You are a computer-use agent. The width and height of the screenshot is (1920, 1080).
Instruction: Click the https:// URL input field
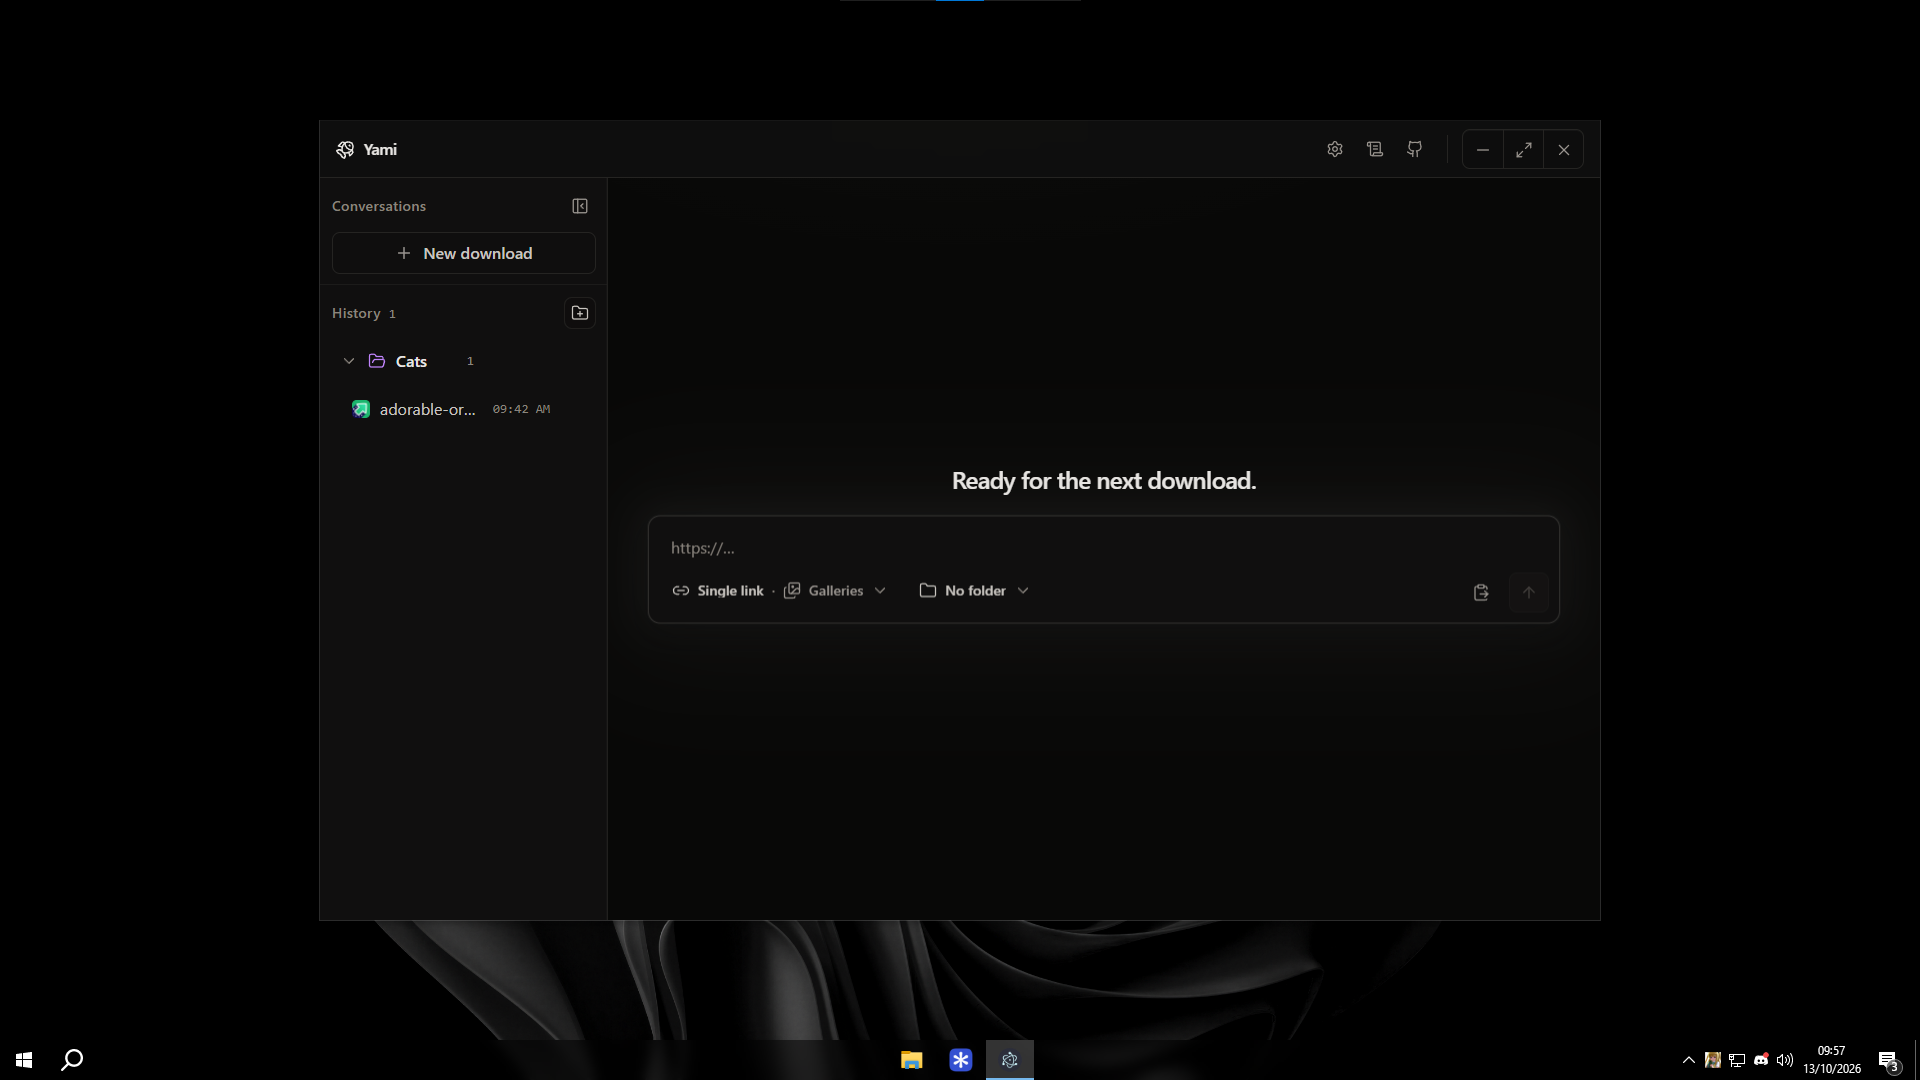click(x=1104, y=548)
